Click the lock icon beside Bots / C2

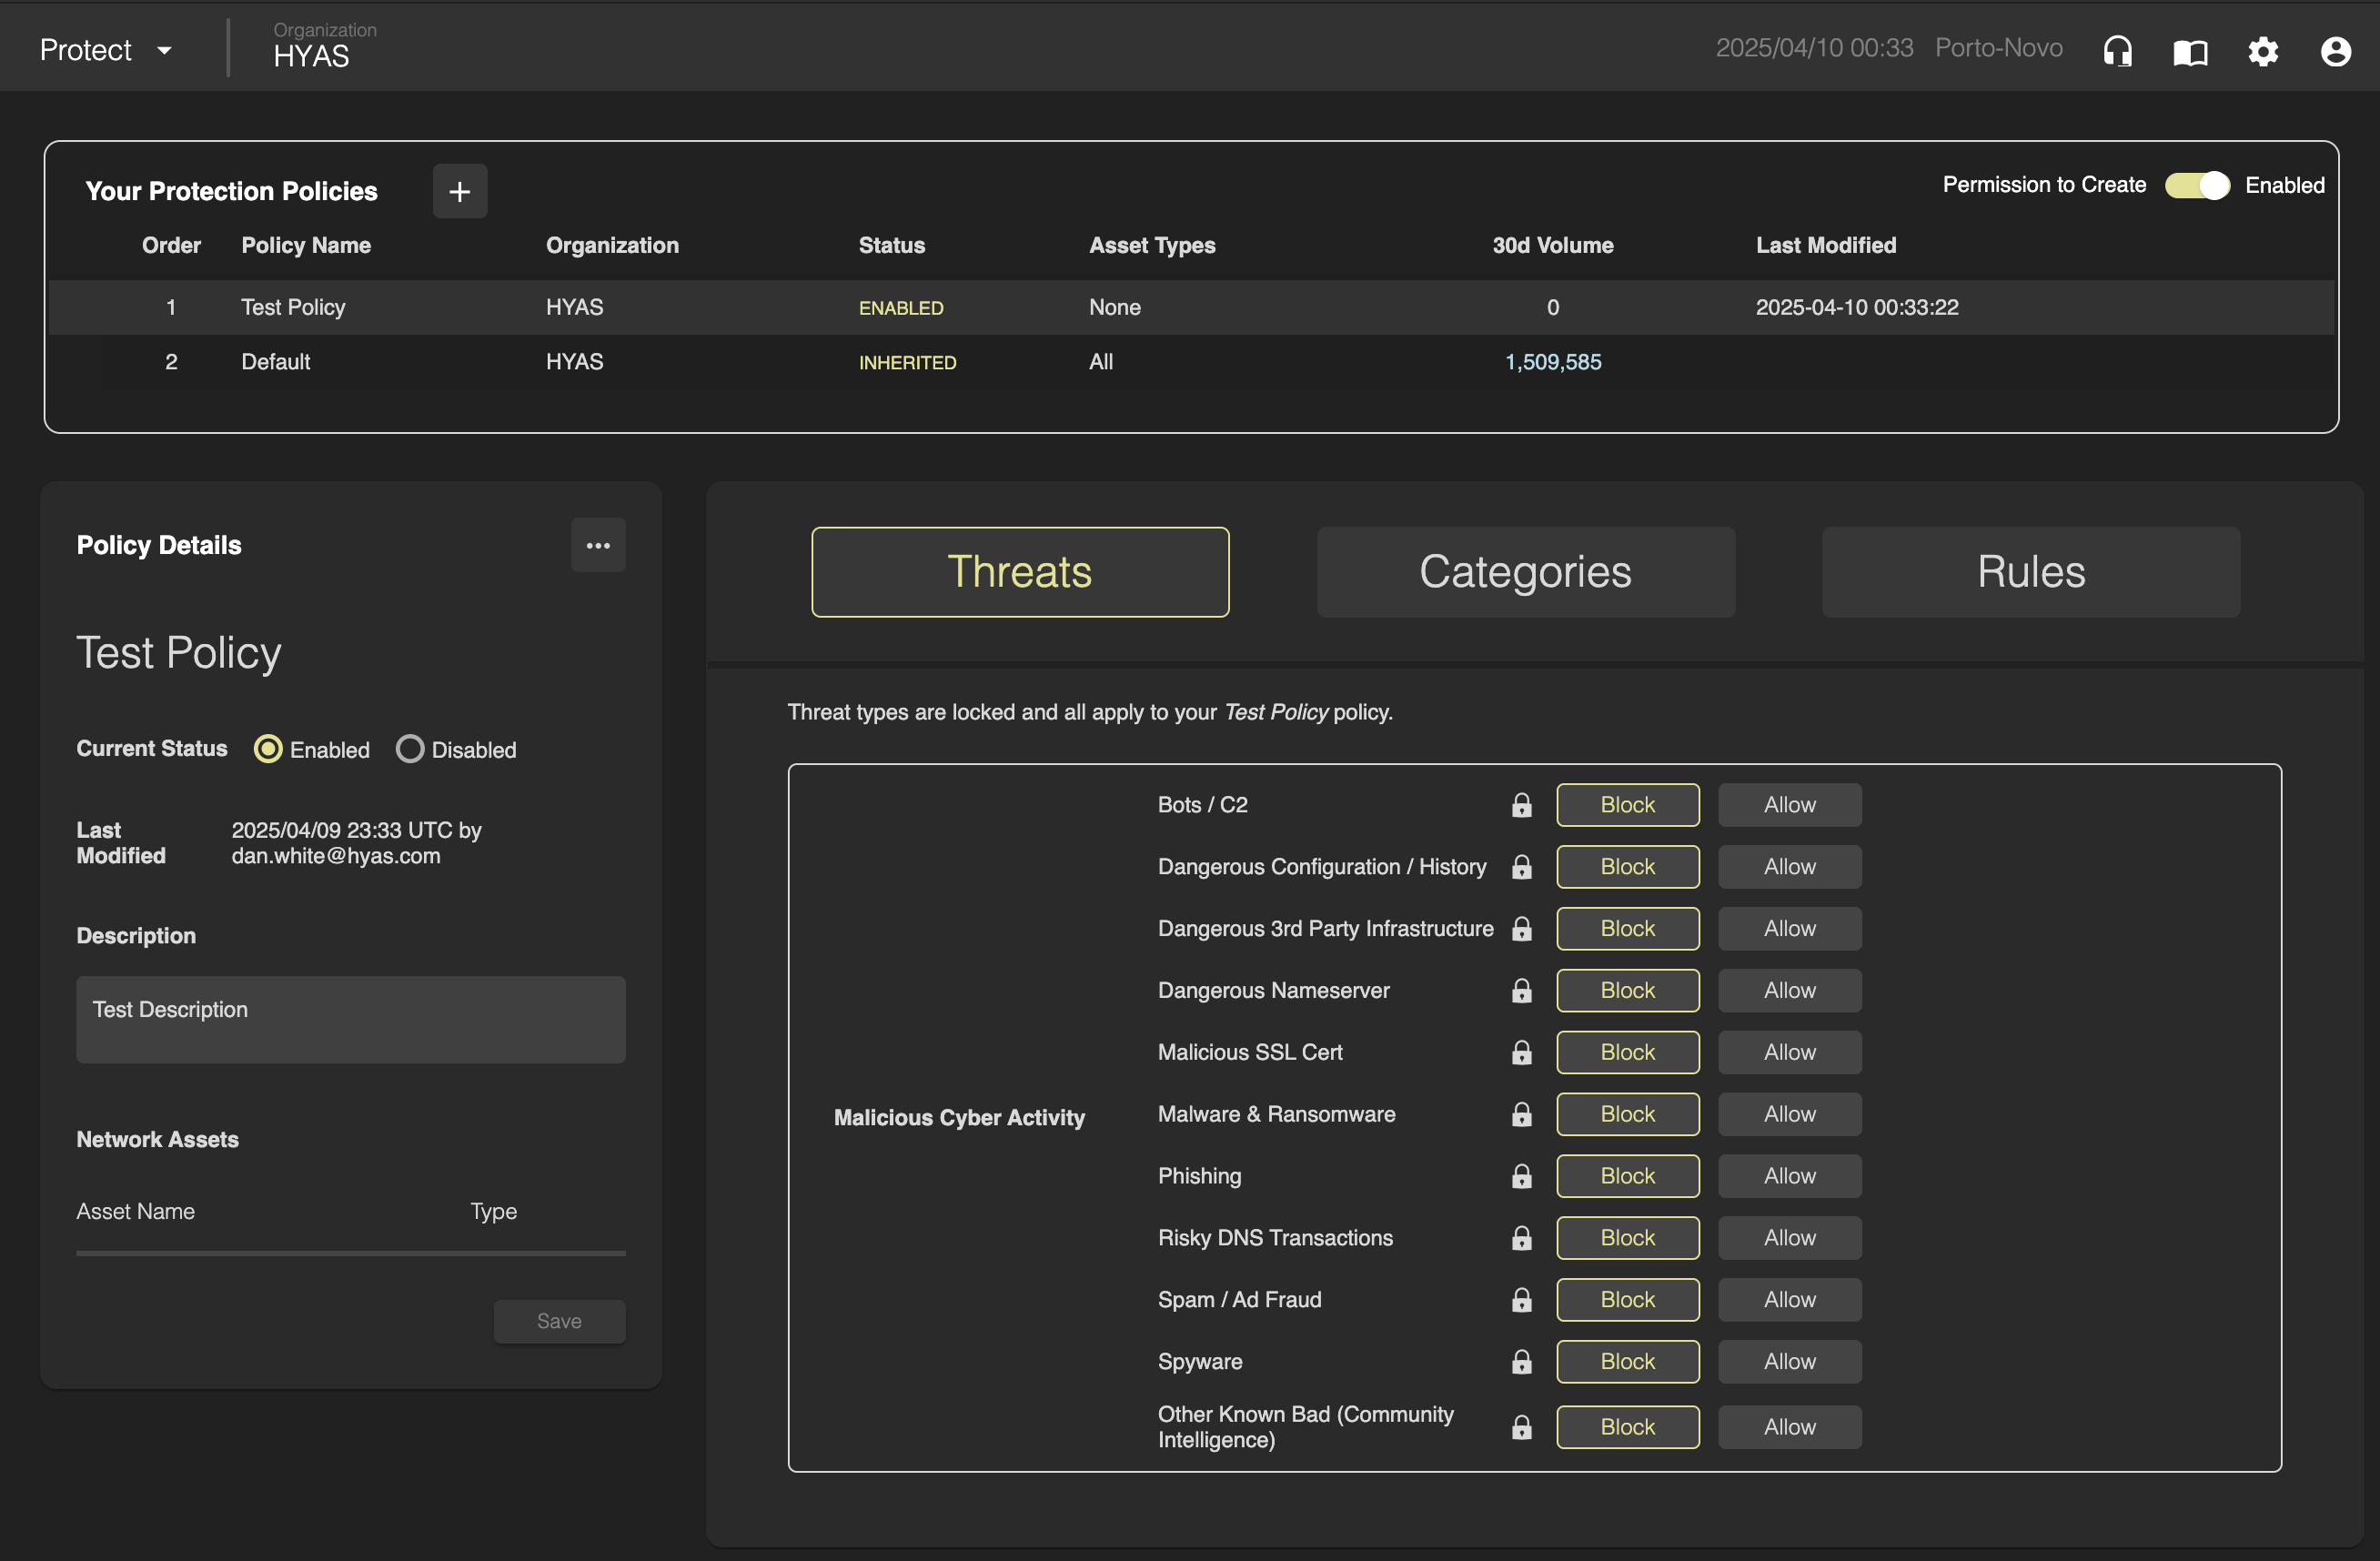click(x=1521, y=805)
